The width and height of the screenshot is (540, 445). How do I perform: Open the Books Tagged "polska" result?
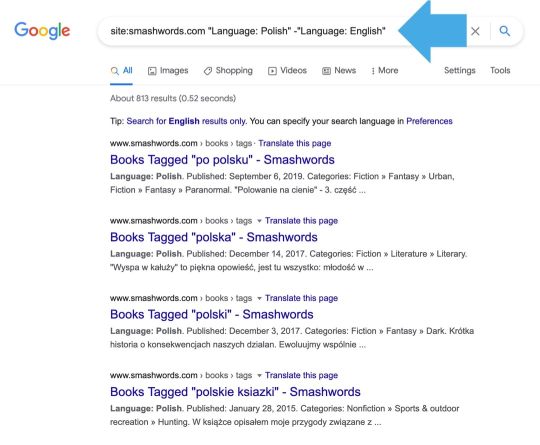(214, 237)
